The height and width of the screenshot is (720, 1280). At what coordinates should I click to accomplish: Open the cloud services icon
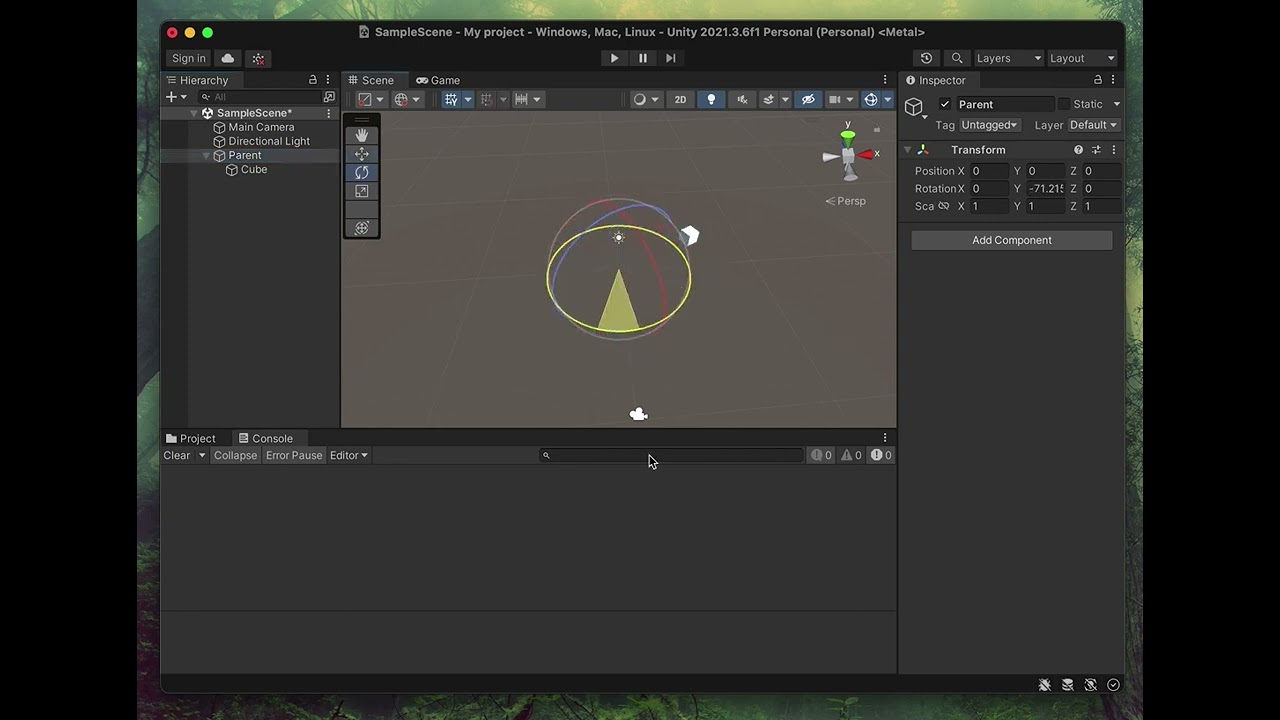coord(228,58)
